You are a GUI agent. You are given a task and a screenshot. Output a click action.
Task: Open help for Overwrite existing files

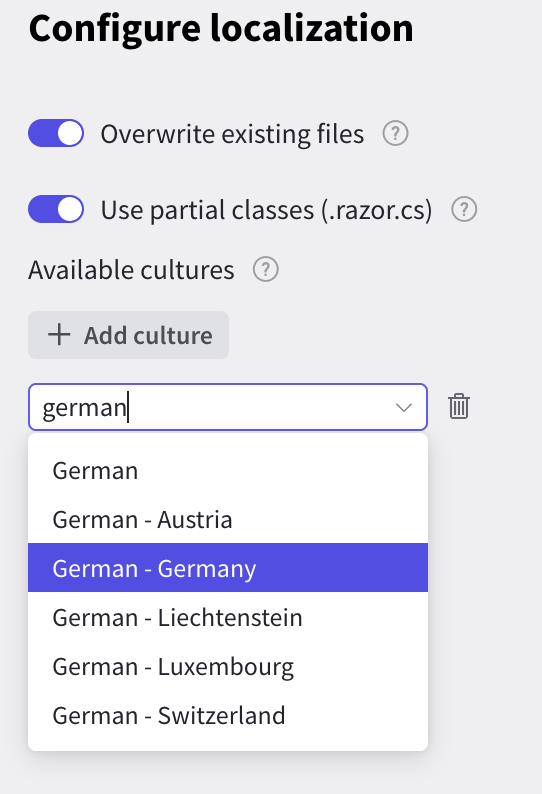tap(395, 134)
